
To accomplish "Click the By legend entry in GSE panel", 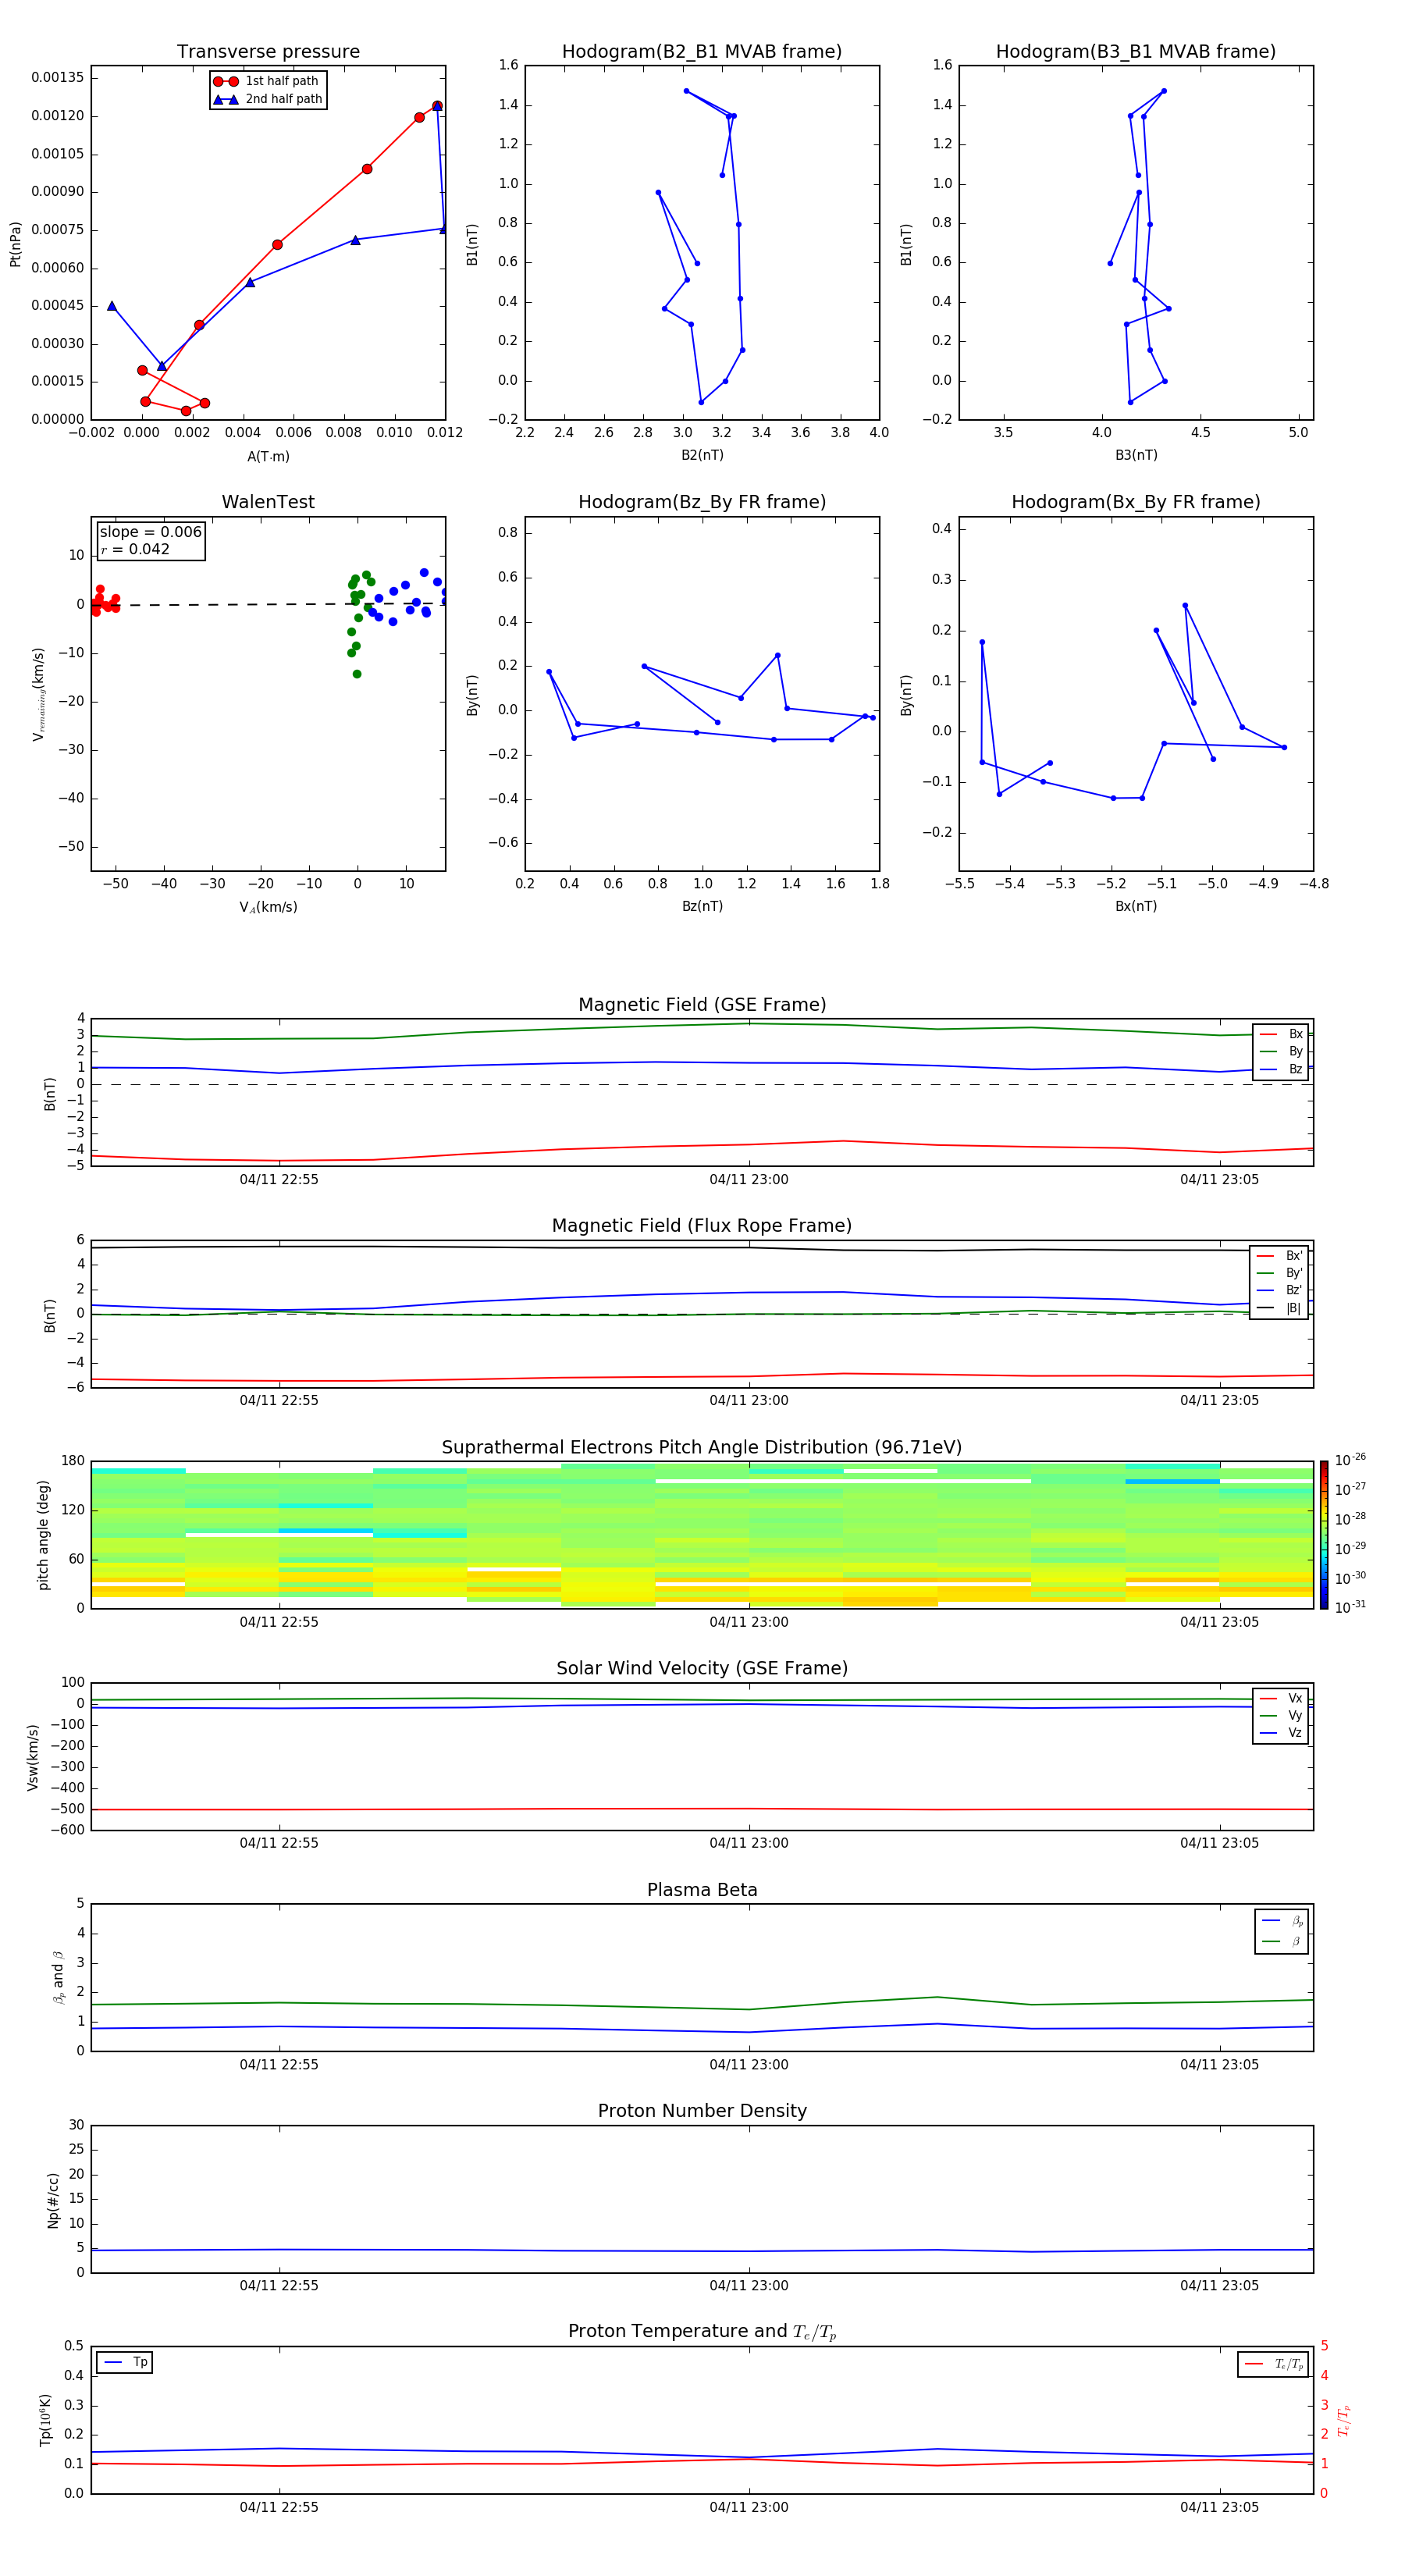I will (1281, 1051).
